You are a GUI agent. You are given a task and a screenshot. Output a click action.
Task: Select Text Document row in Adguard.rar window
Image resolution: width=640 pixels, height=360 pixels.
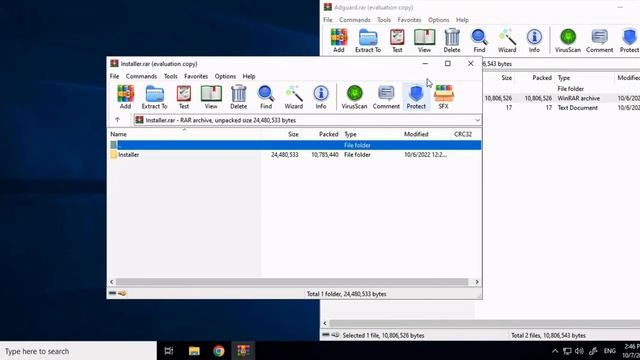click(561, 108)
